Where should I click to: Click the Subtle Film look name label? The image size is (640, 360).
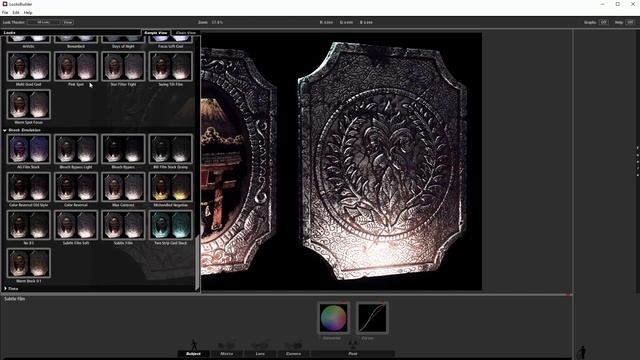click(15, 299)
